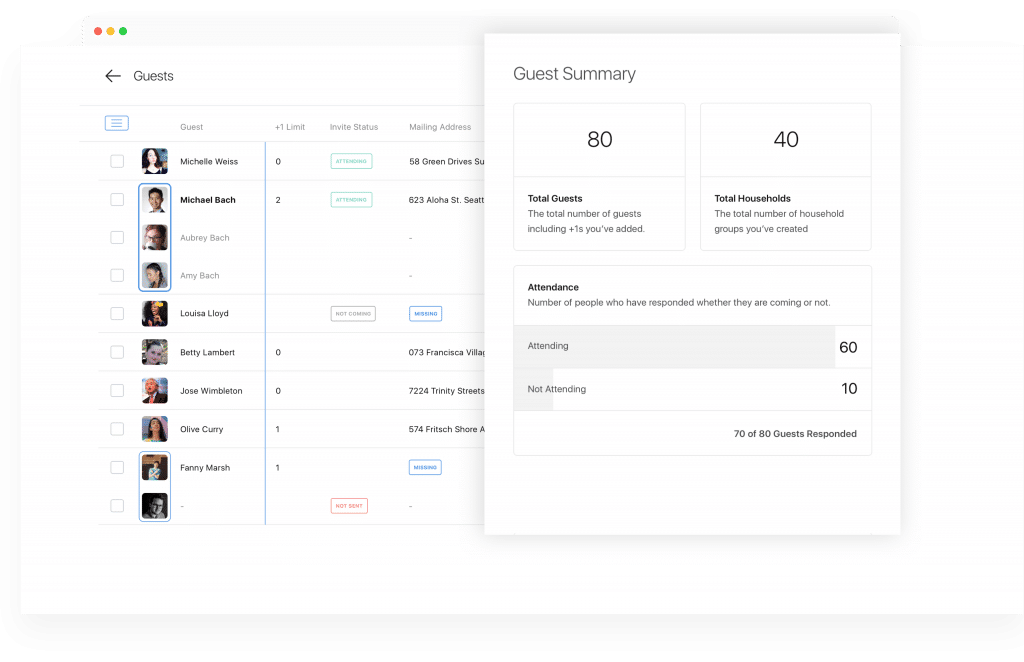Viewport: 1024px width, 662px height.
Task: Click the Attending progress bar
Action: pos(674,347)
